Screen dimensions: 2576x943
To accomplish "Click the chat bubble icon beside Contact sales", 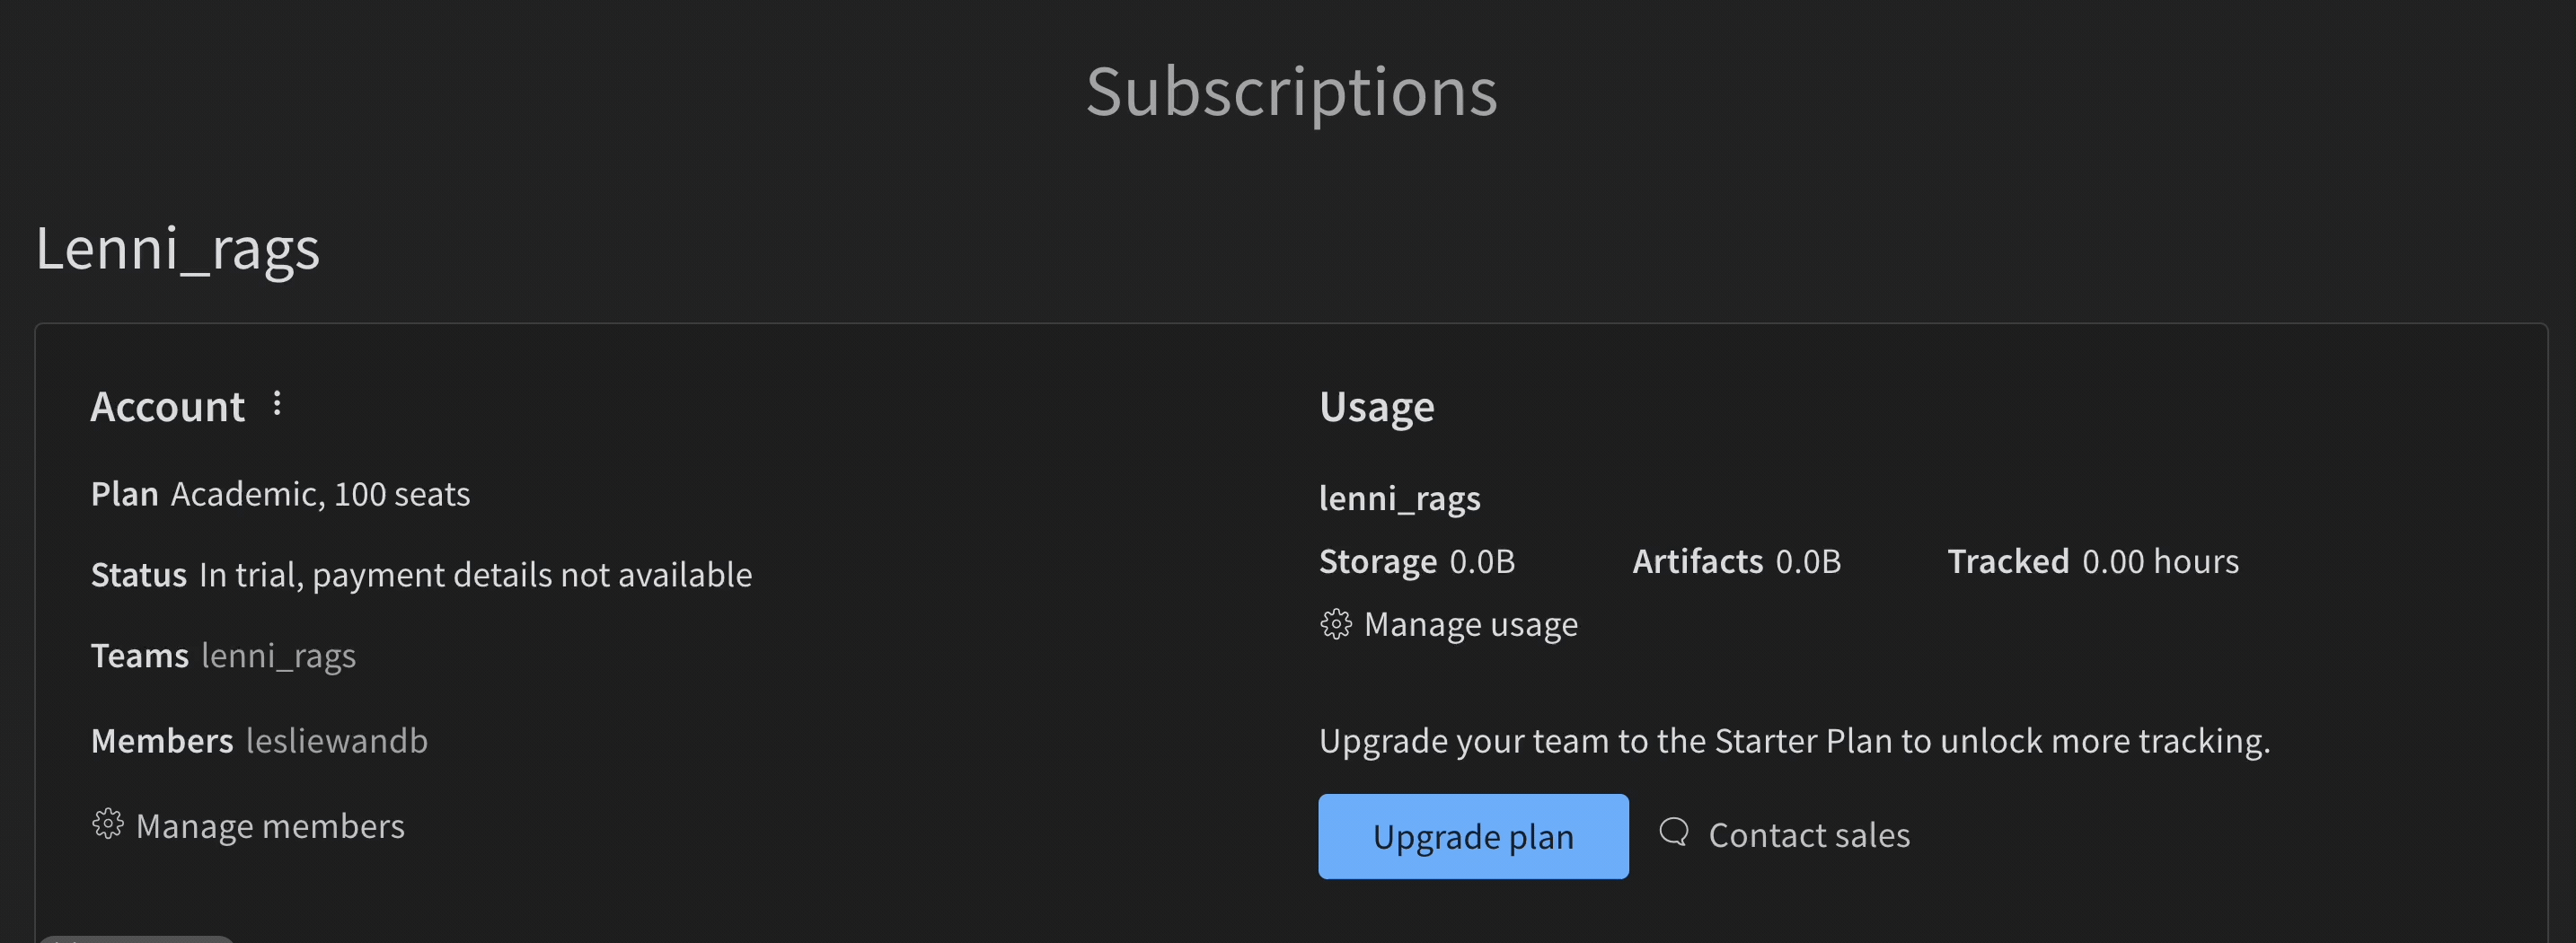I will click(x=1674, y=833).
